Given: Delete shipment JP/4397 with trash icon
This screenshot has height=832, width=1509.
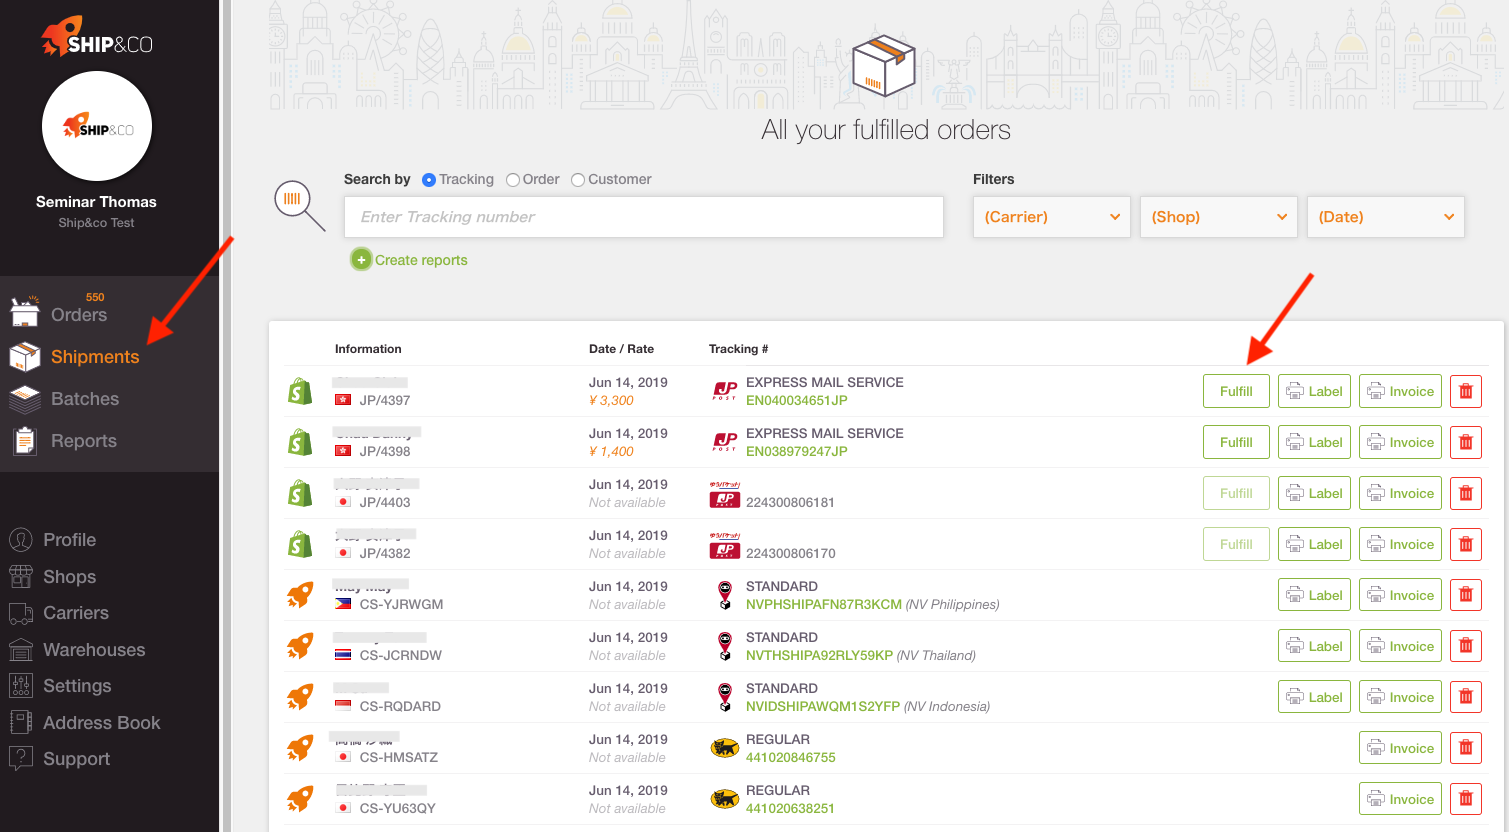Looking at the screenshot, I should click(1466, 391).
